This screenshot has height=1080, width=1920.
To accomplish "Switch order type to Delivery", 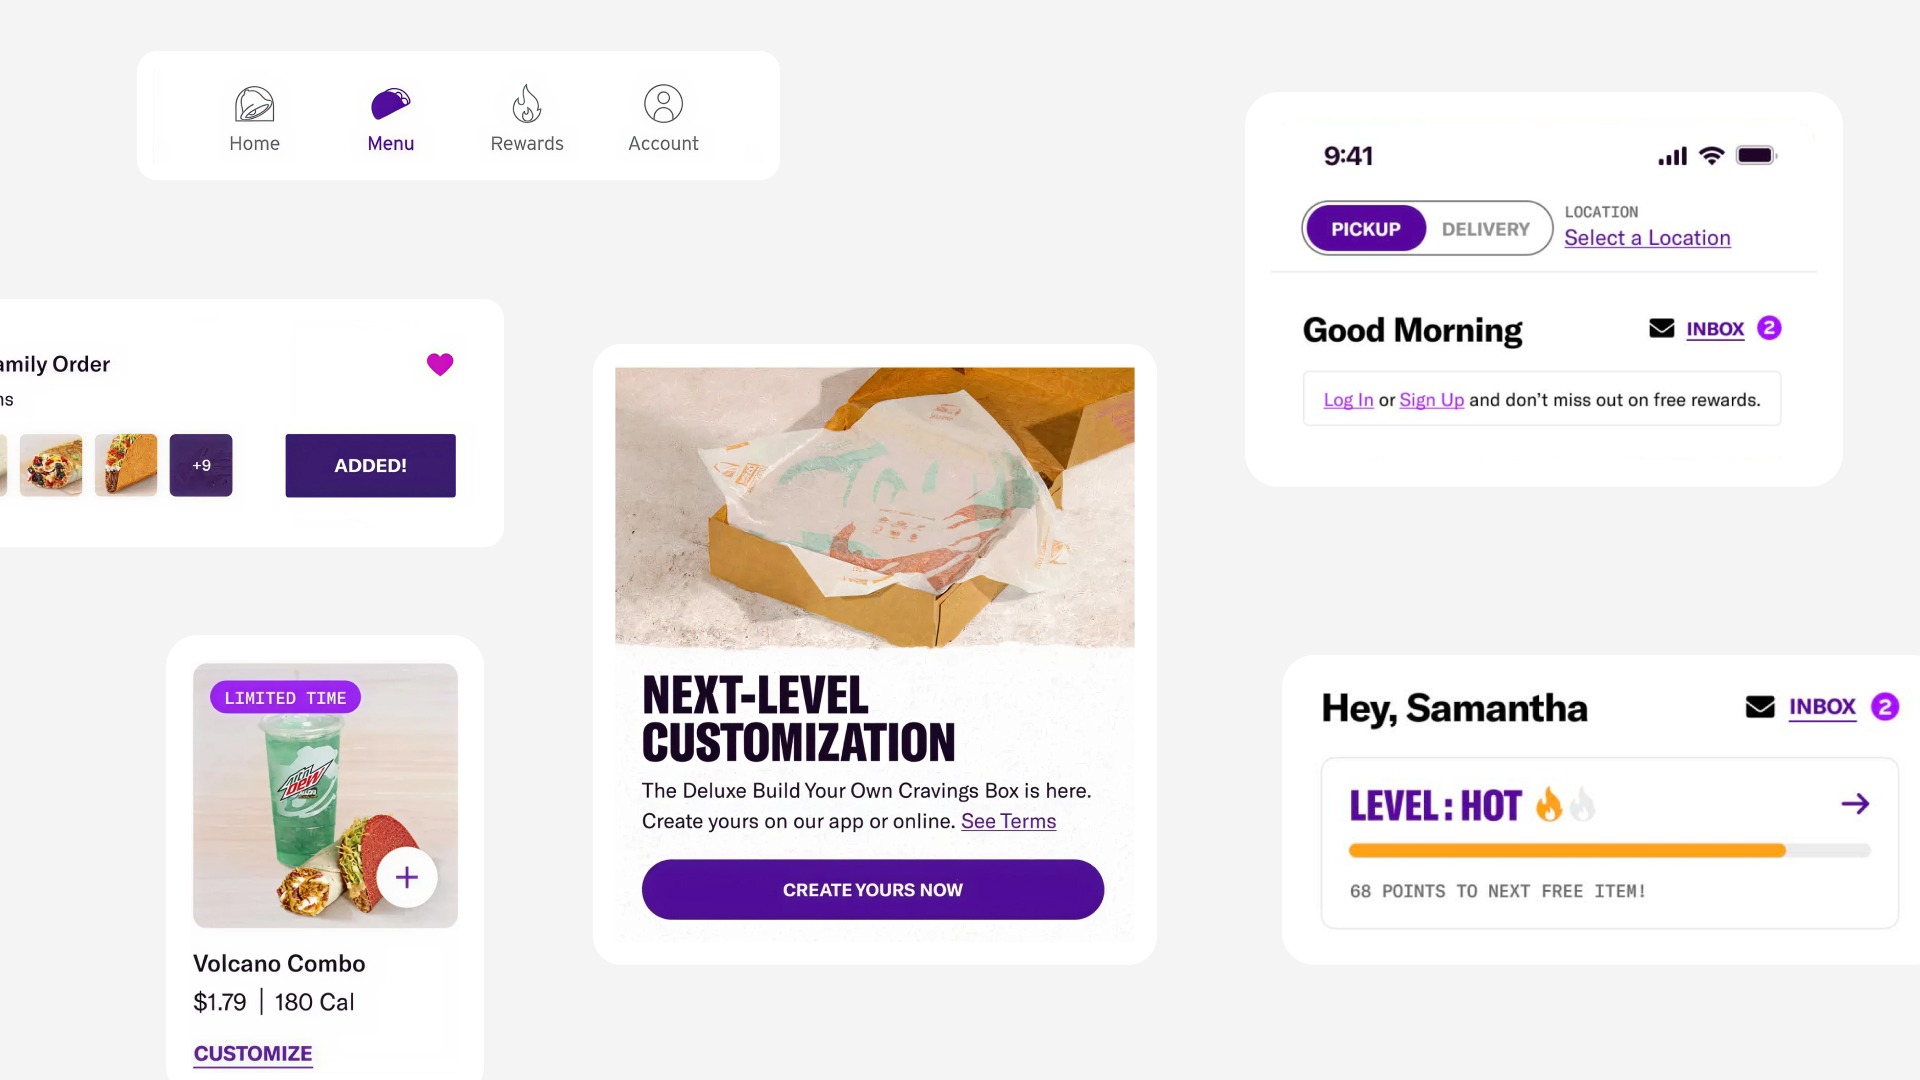I will [x=1485, y=229].
